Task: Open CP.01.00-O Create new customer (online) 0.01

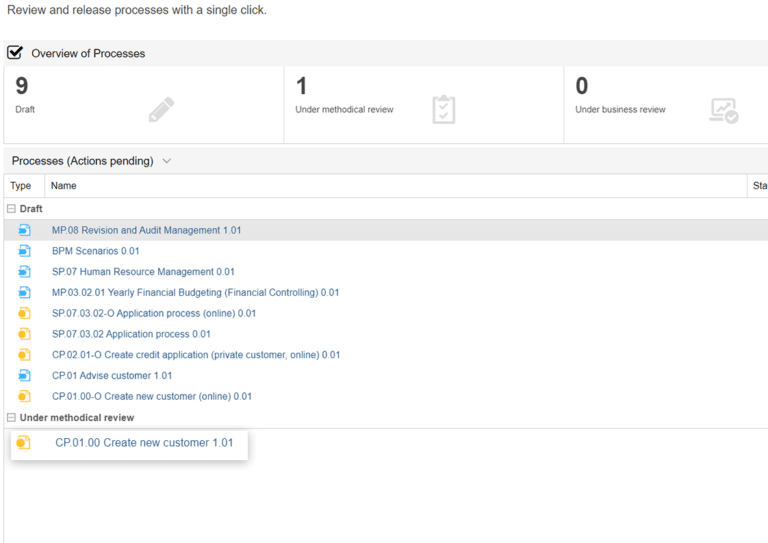Action: 151,397
